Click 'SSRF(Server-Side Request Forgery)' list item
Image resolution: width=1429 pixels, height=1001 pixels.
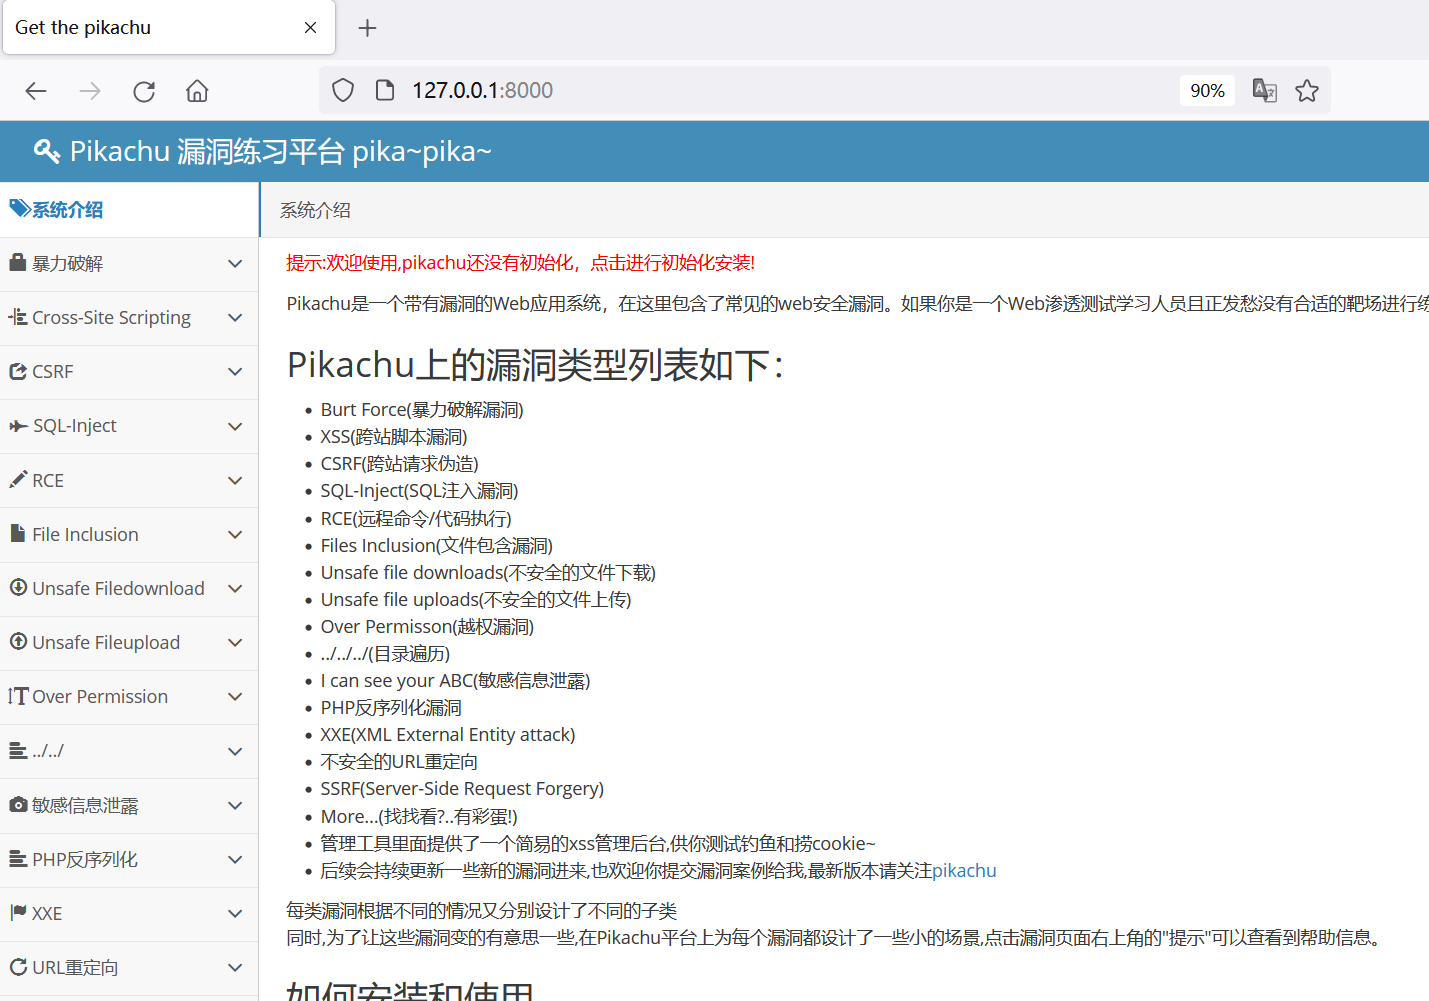point(462,789)
